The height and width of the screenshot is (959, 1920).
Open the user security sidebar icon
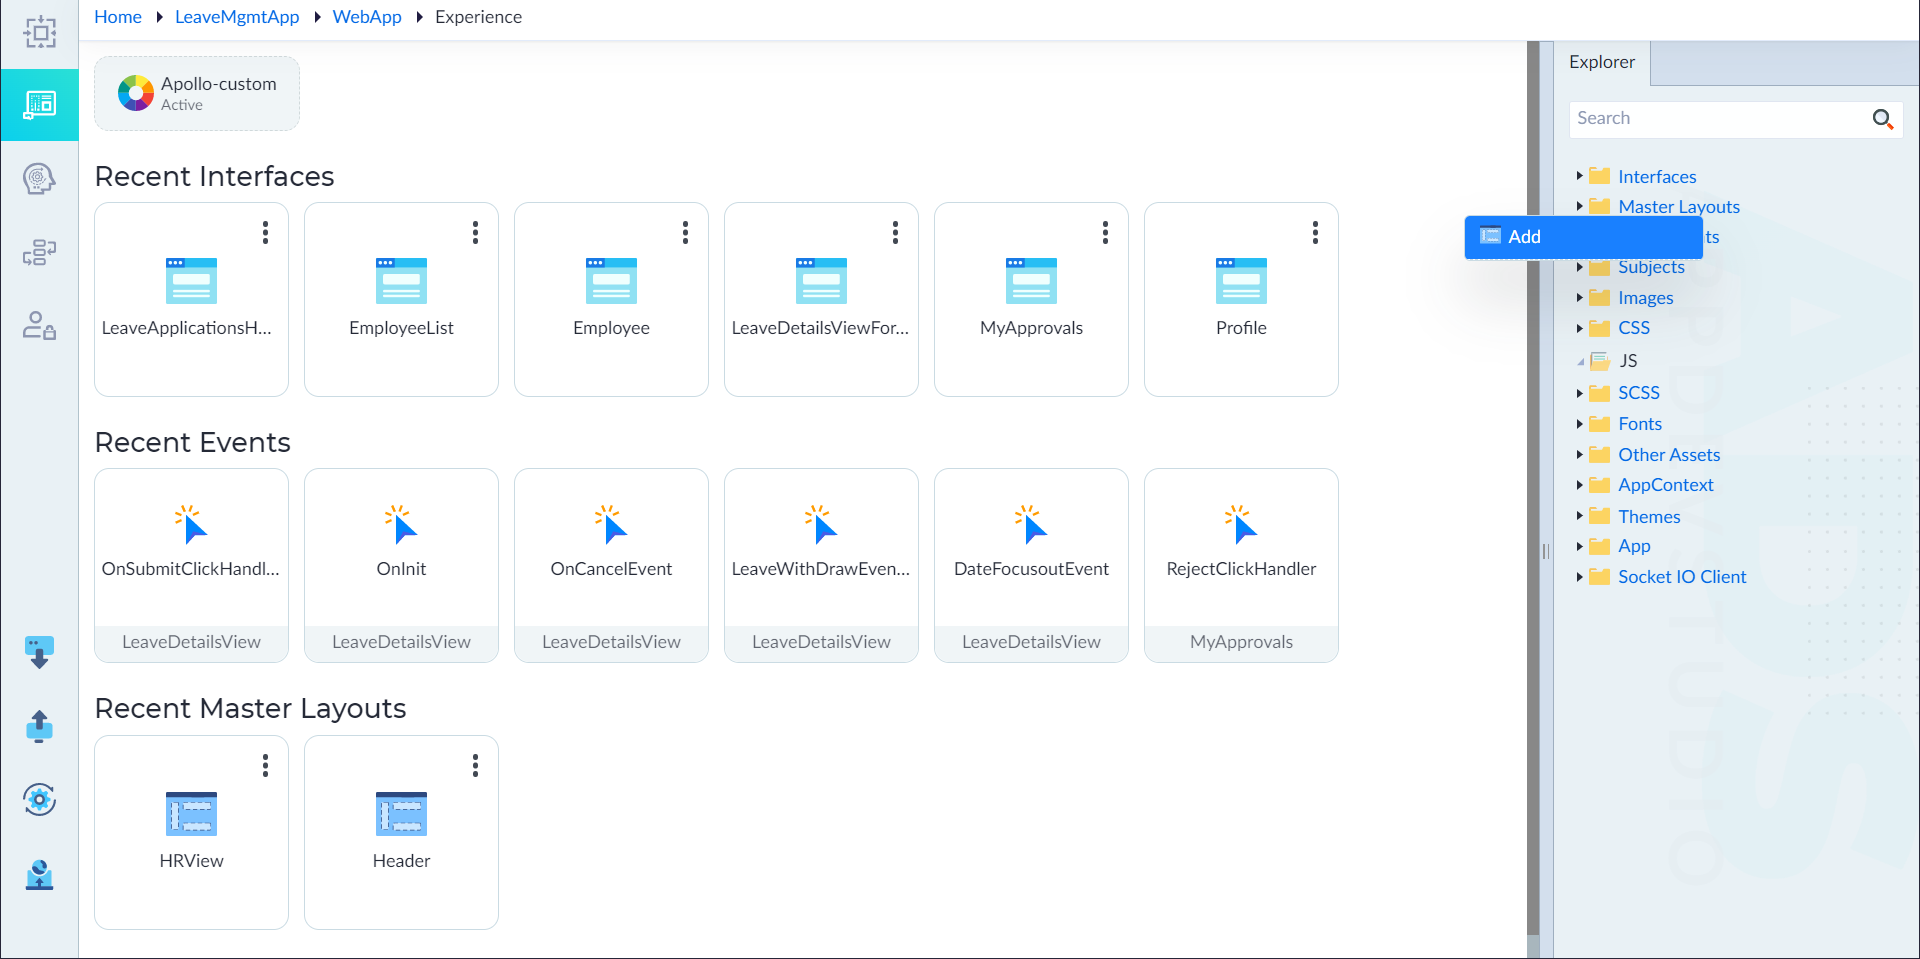[39, 325]
